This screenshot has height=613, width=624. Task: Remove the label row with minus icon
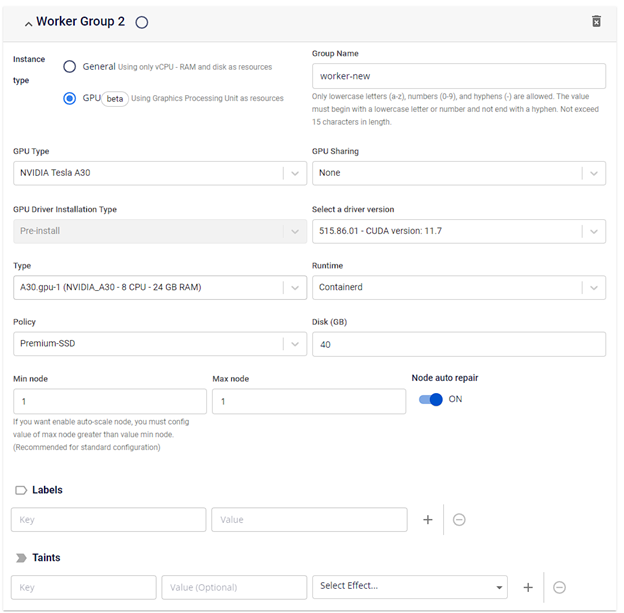[459, 520]
